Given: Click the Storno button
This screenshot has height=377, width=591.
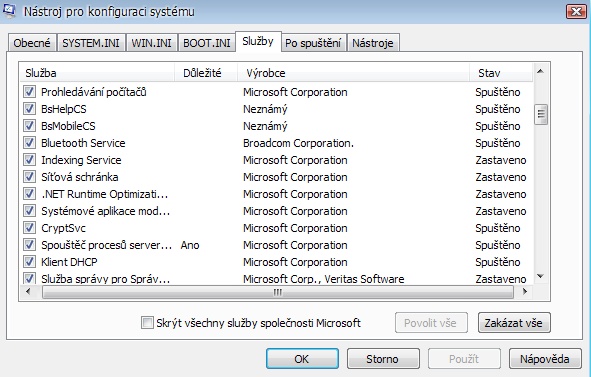Looking at the screenshot, I should [383, 359].
